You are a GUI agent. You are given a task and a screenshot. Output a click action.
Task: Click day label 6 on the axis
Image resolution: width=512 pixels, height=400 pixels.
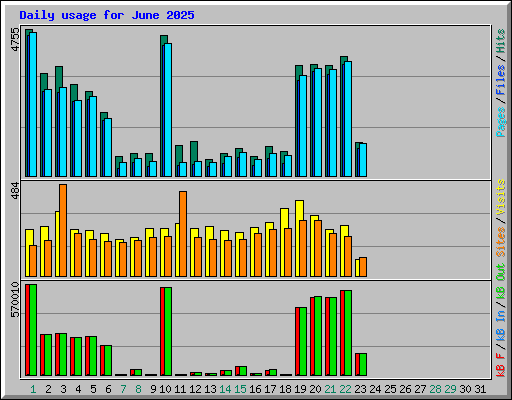[108, 389]
